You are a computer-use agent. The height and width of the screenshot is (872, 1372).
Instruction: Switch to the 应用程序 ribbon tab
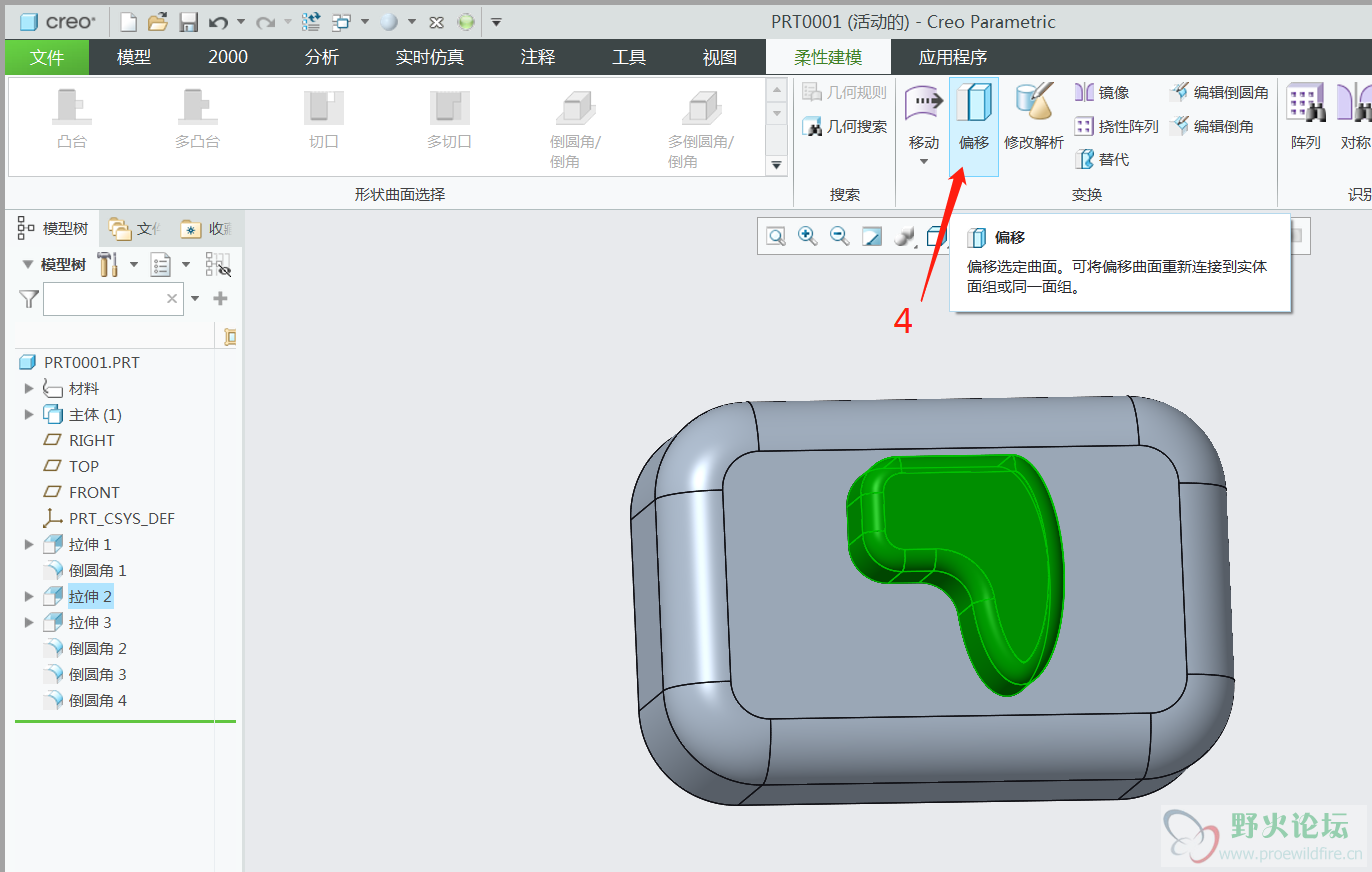[x=953, y=57]
